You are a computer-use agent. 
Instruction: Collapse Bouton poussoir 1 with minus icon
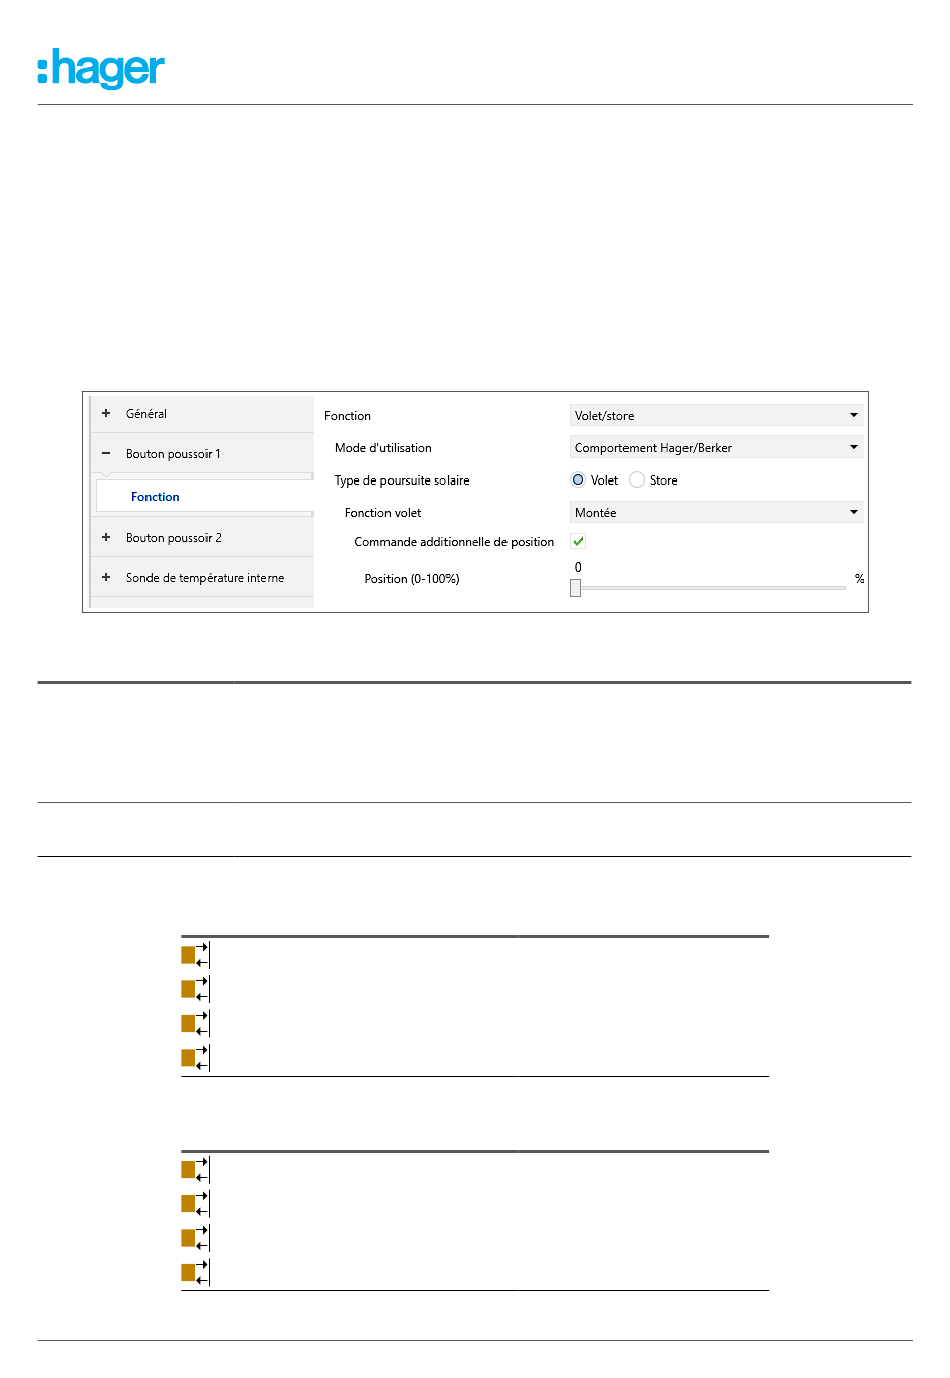106,453
